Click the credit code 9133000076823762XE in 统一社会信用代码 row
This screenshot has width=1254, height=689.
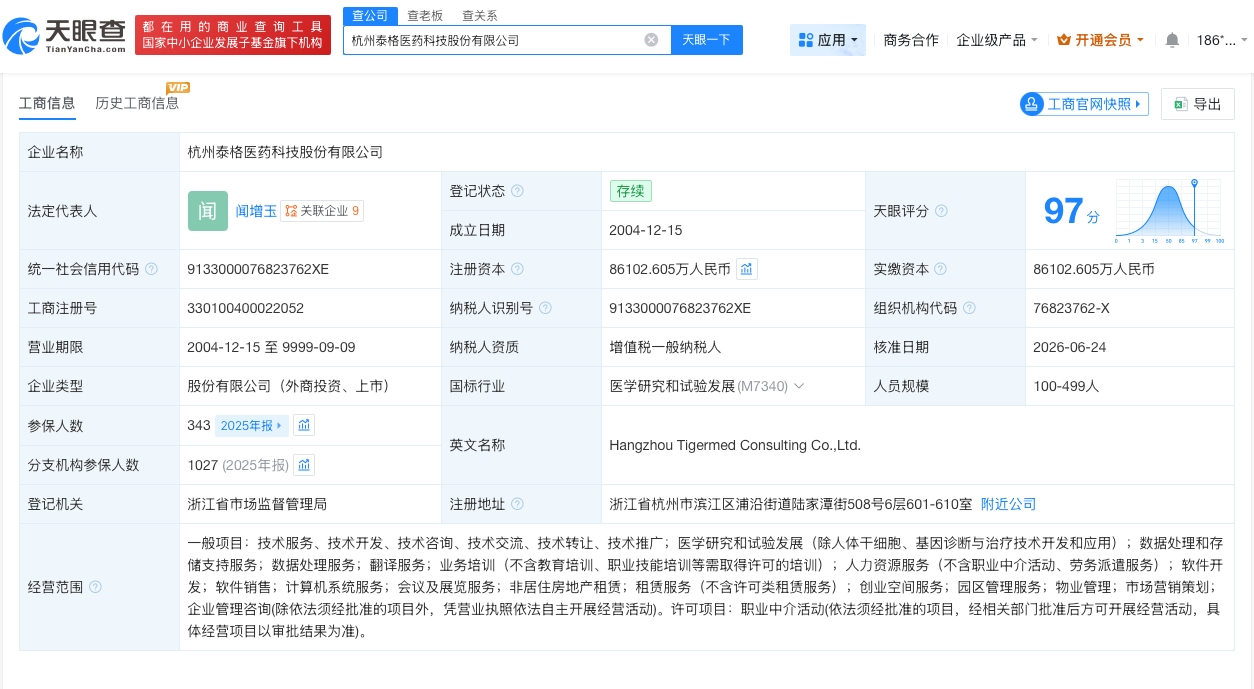258,269
